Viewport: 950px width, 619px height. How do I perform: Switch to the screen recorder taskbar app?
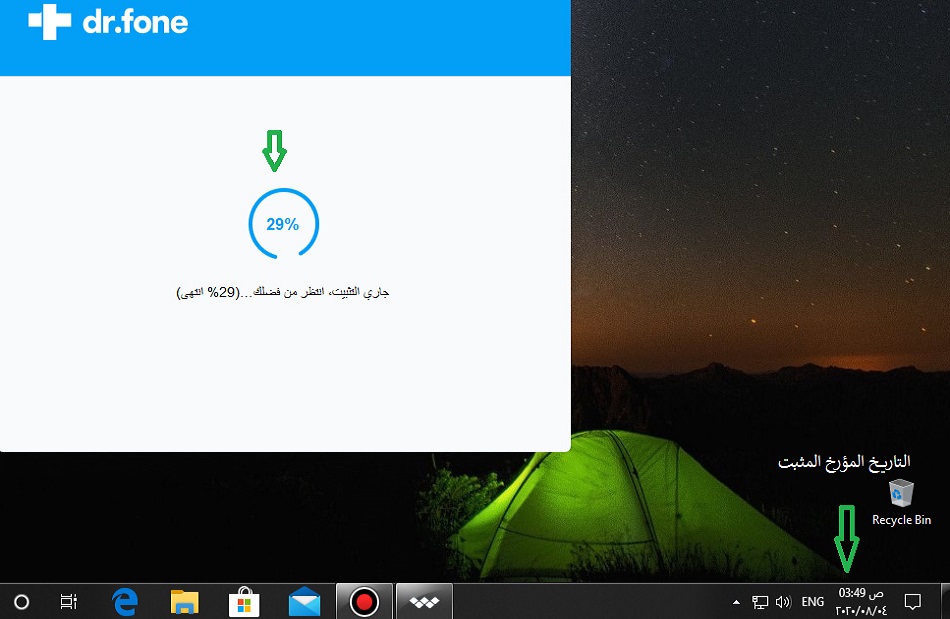[x=364, y=602]
